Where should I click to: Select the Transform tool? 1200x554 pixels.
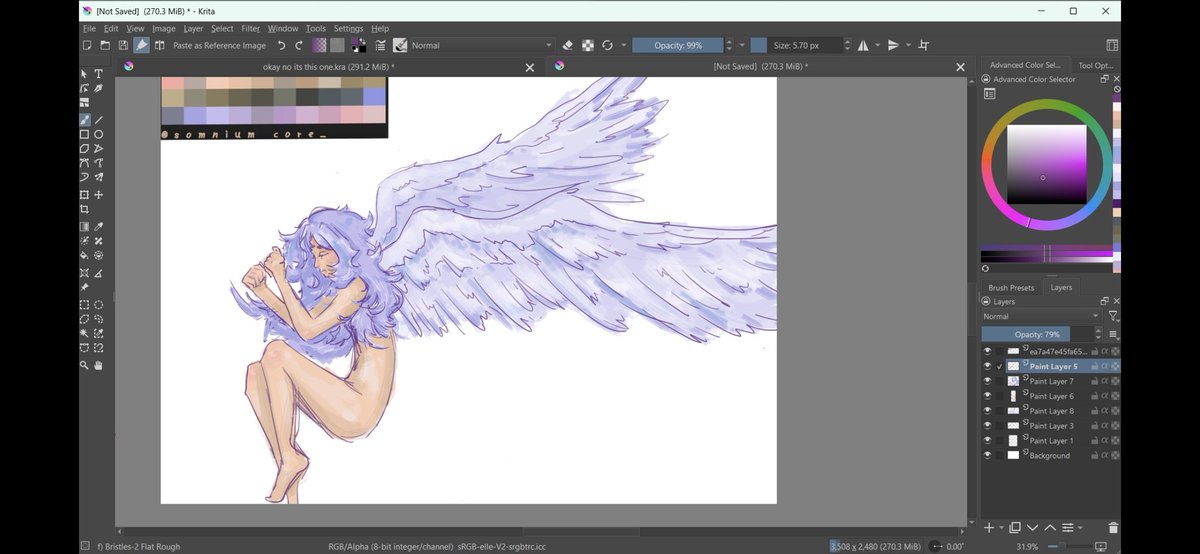[85, 195]
